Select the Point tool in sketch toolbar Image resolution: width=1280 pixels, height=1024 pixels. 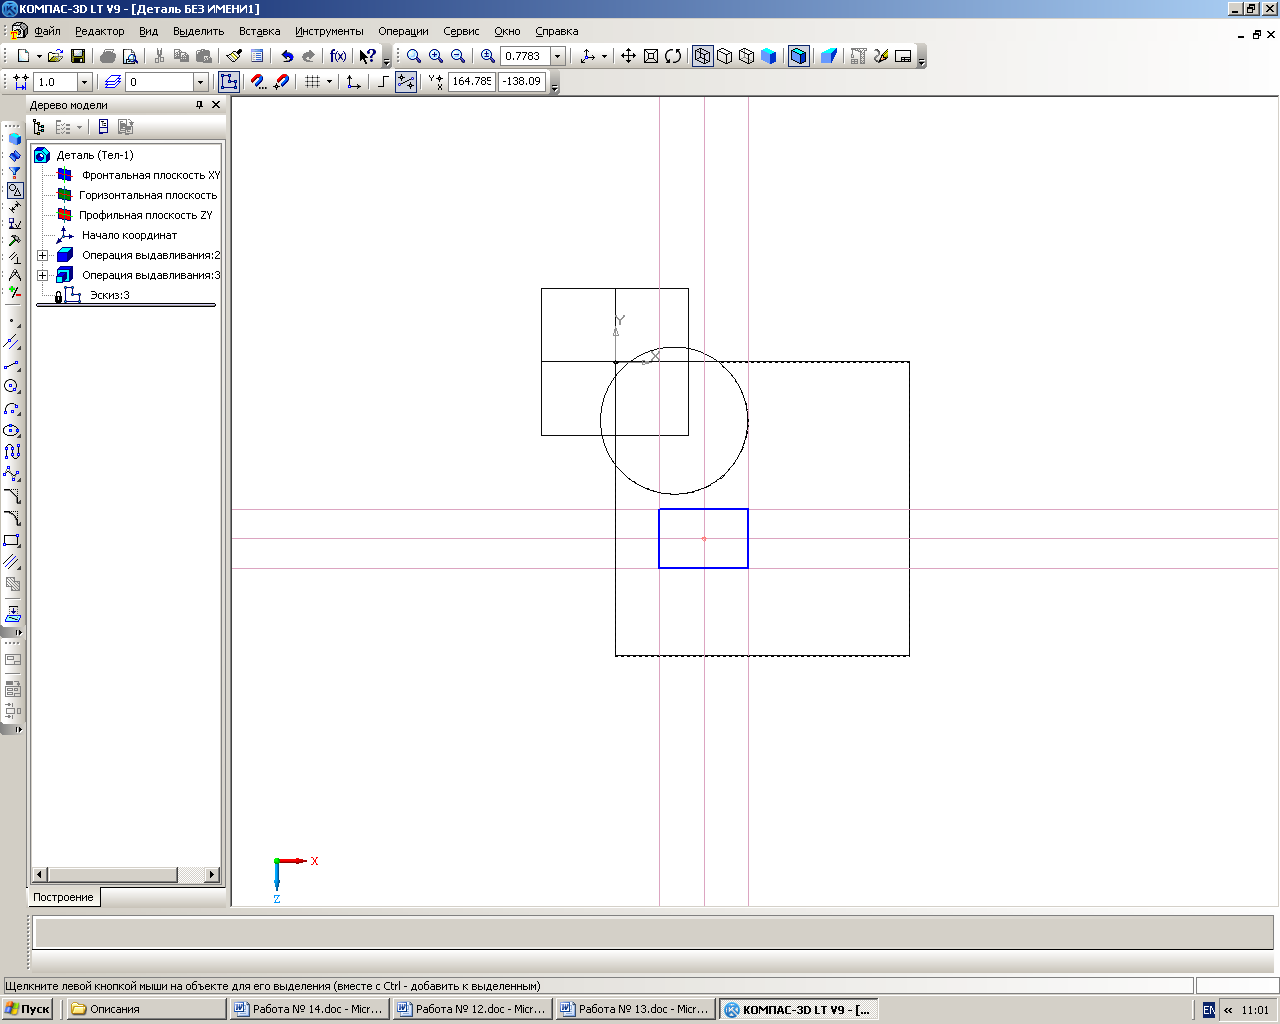coord(12,321)
